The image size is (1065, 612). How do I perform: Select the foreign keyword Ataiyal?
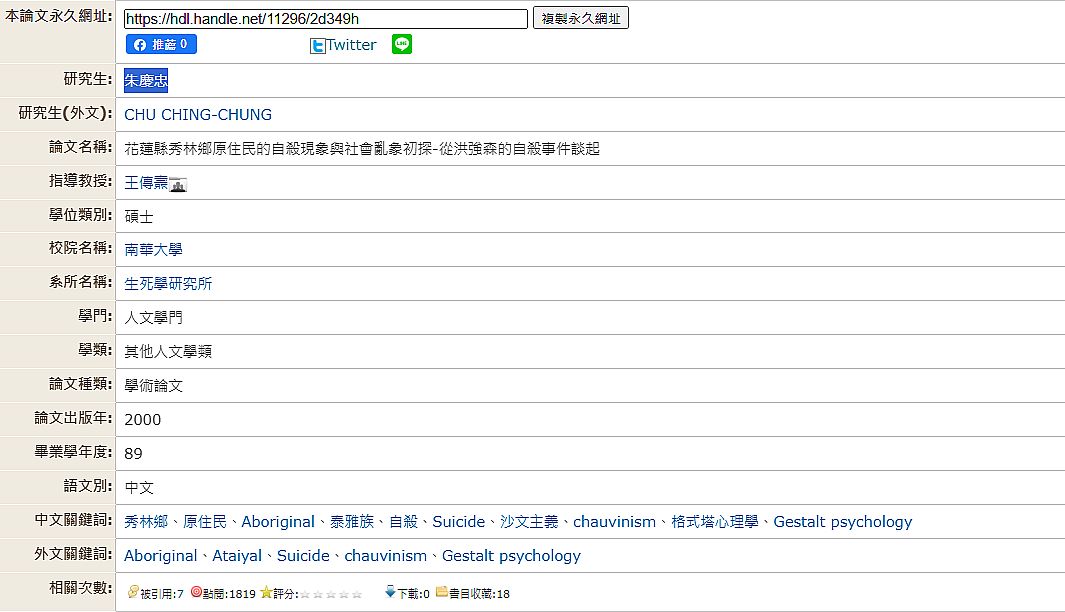click(237, 556)
